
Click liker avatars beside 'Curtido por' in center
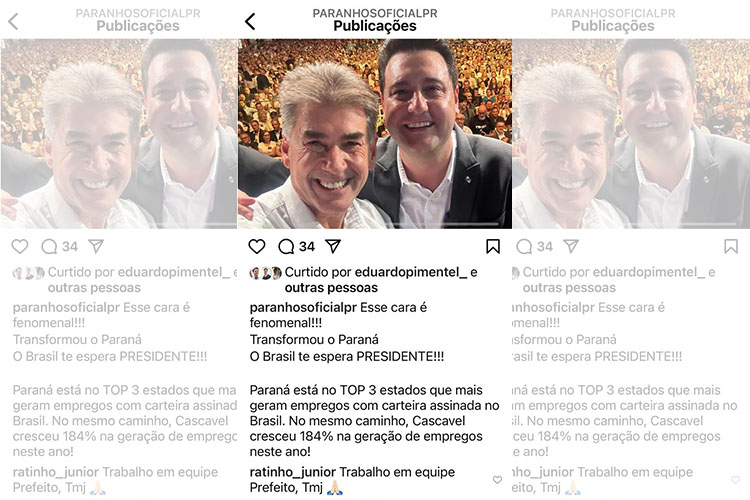265,273
